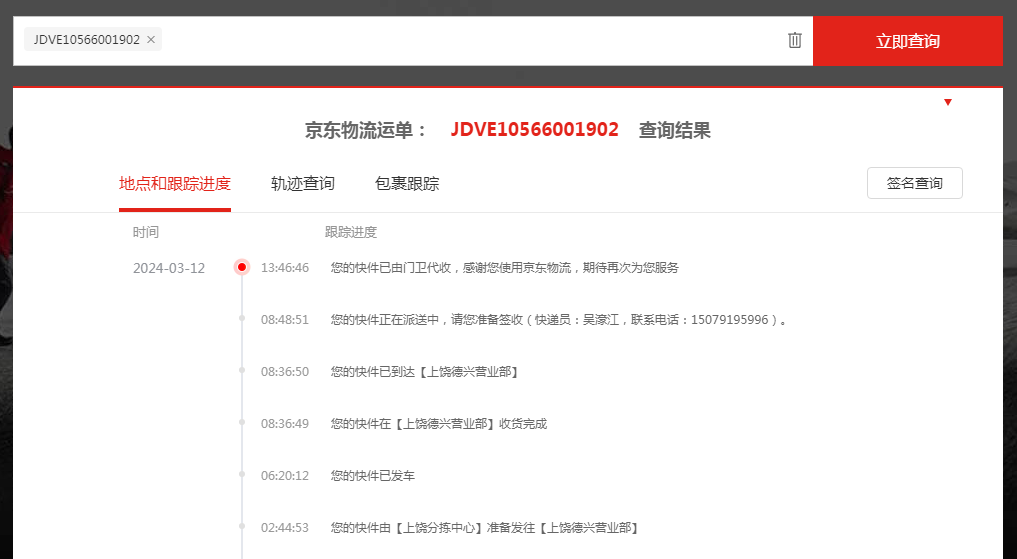
Task: Click the red timeline dot at 13:46:46
Action: [242, 267]
